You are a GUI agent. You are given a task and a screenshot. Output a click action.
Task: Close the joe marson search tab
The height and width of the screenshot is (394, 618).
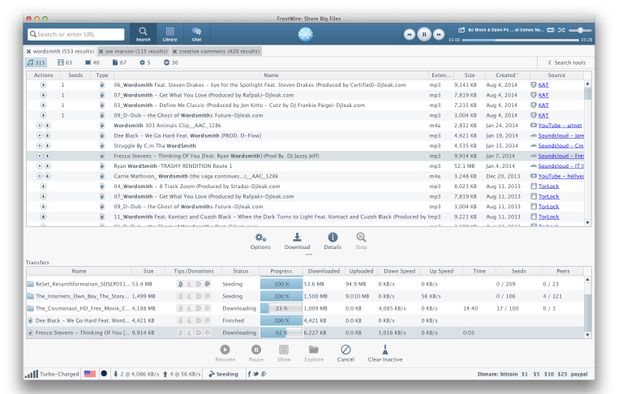(101, 51)
